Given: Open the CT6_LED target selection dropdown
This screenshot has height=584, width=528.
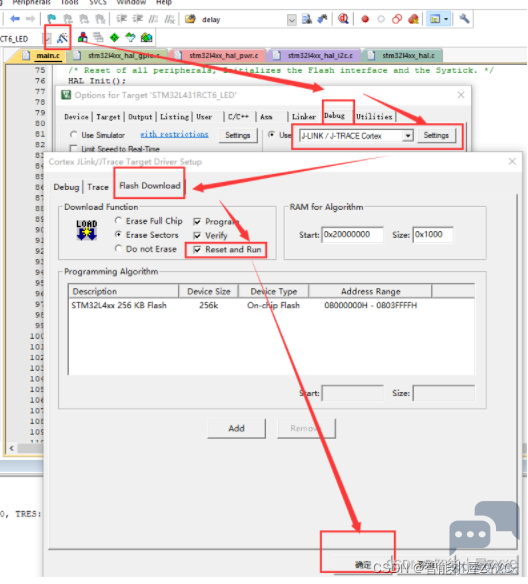Looking at the screenshot, I should pos(47,38).
